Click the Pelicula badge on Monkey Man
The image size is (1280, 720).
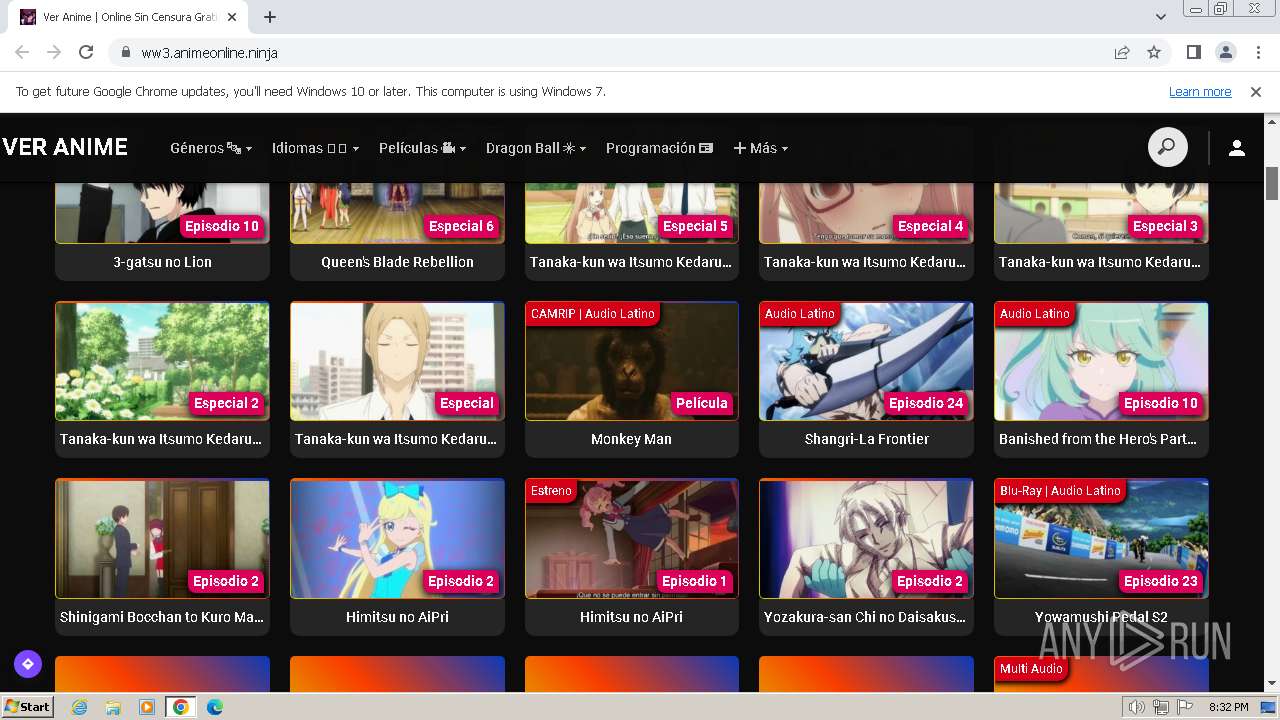702,403
